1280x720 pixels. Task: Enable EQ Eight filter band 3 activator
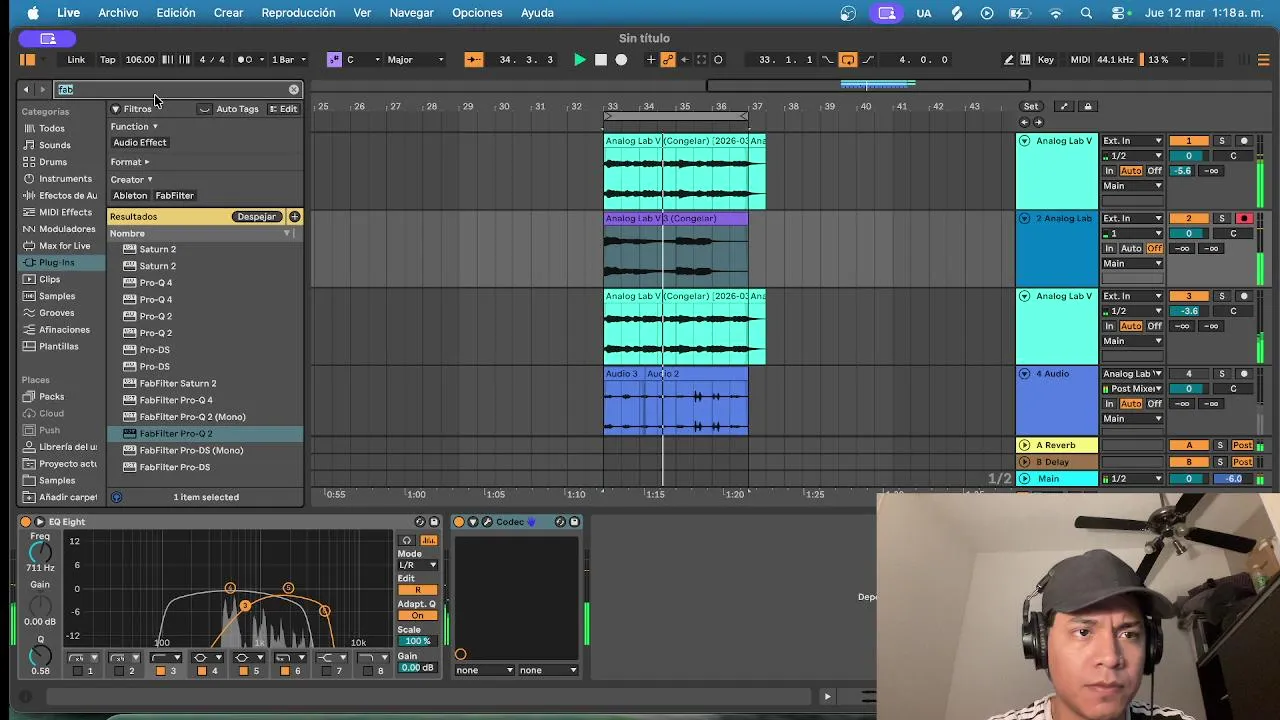pos(160,671)
